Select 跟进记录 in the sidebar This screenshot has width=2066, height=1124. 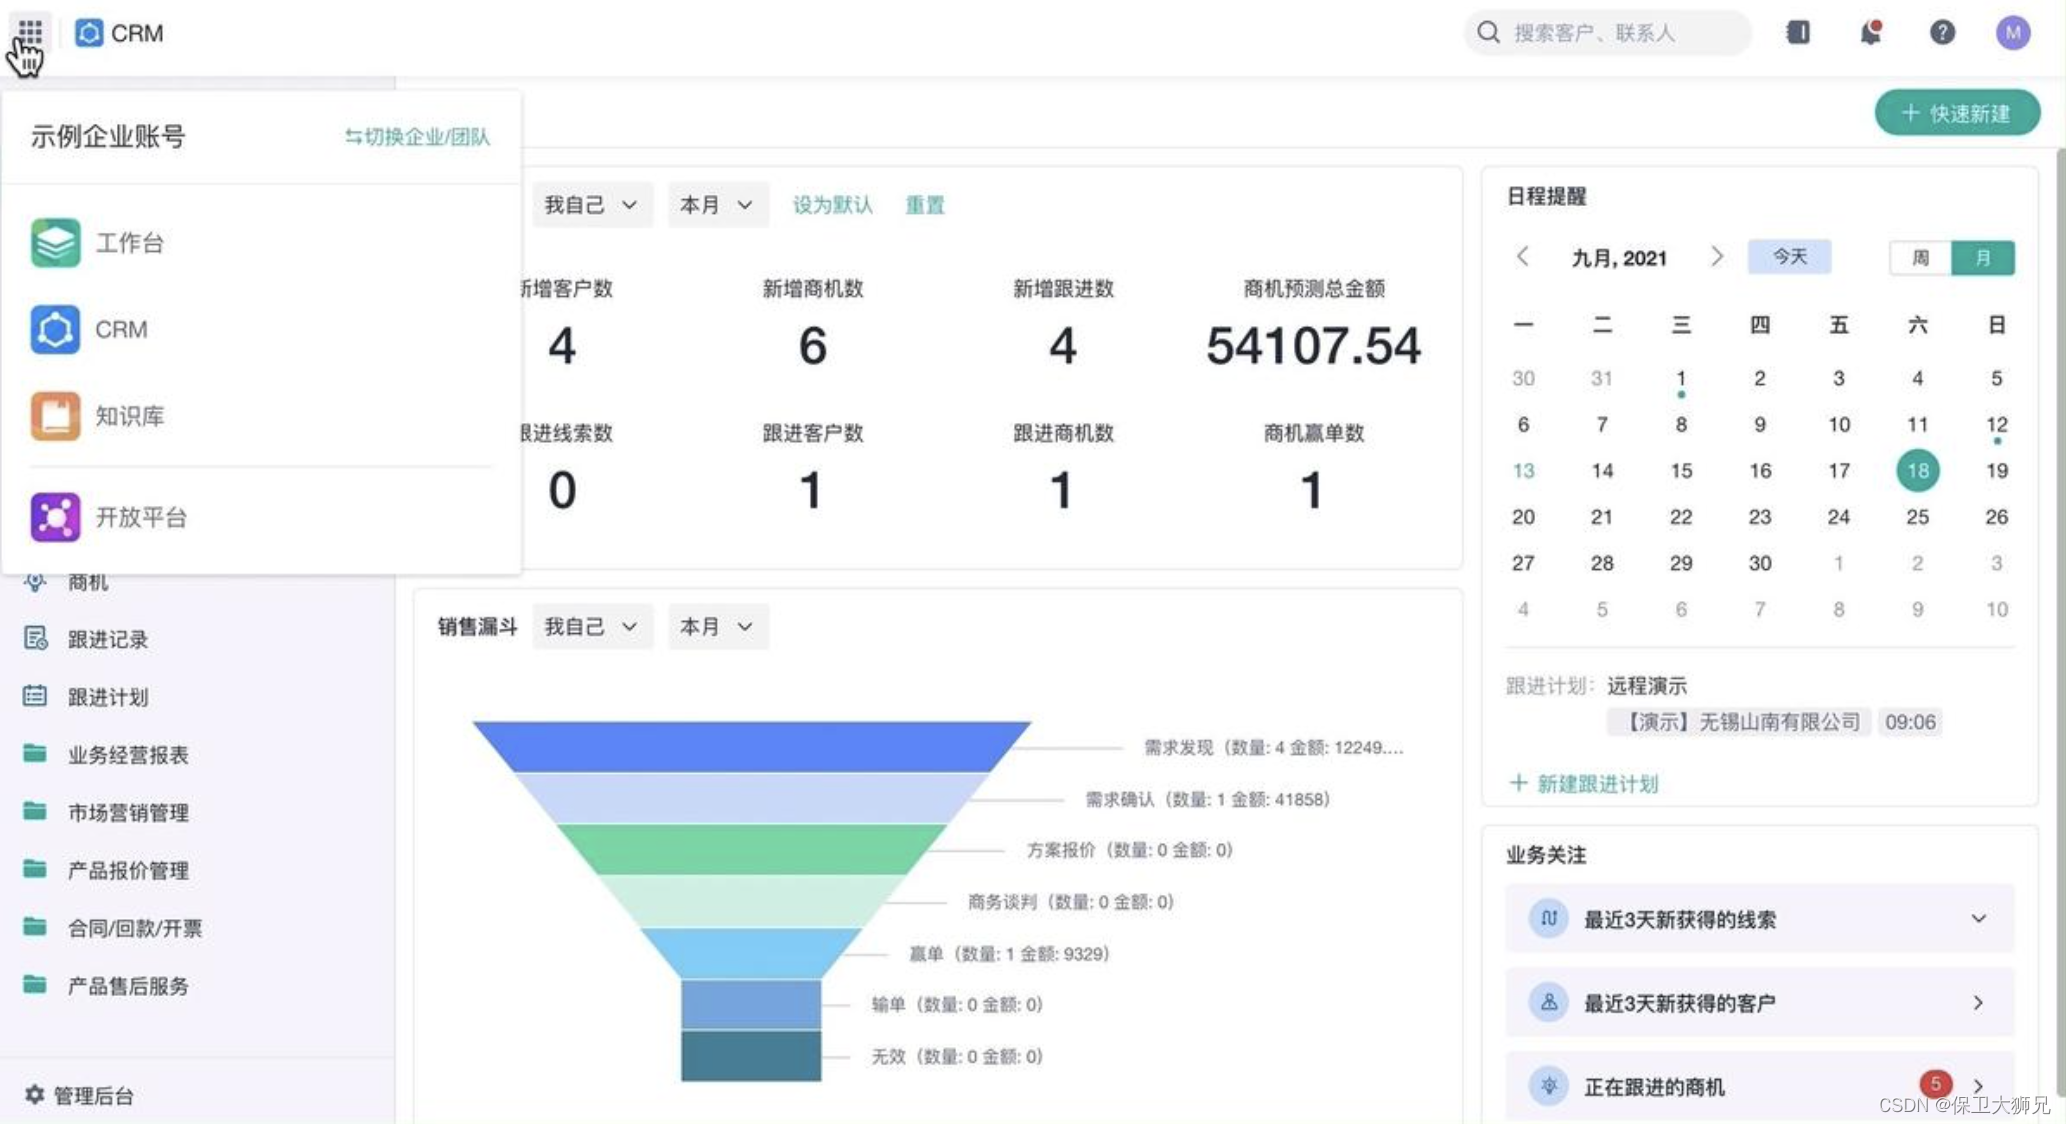(x=107, y=640)
